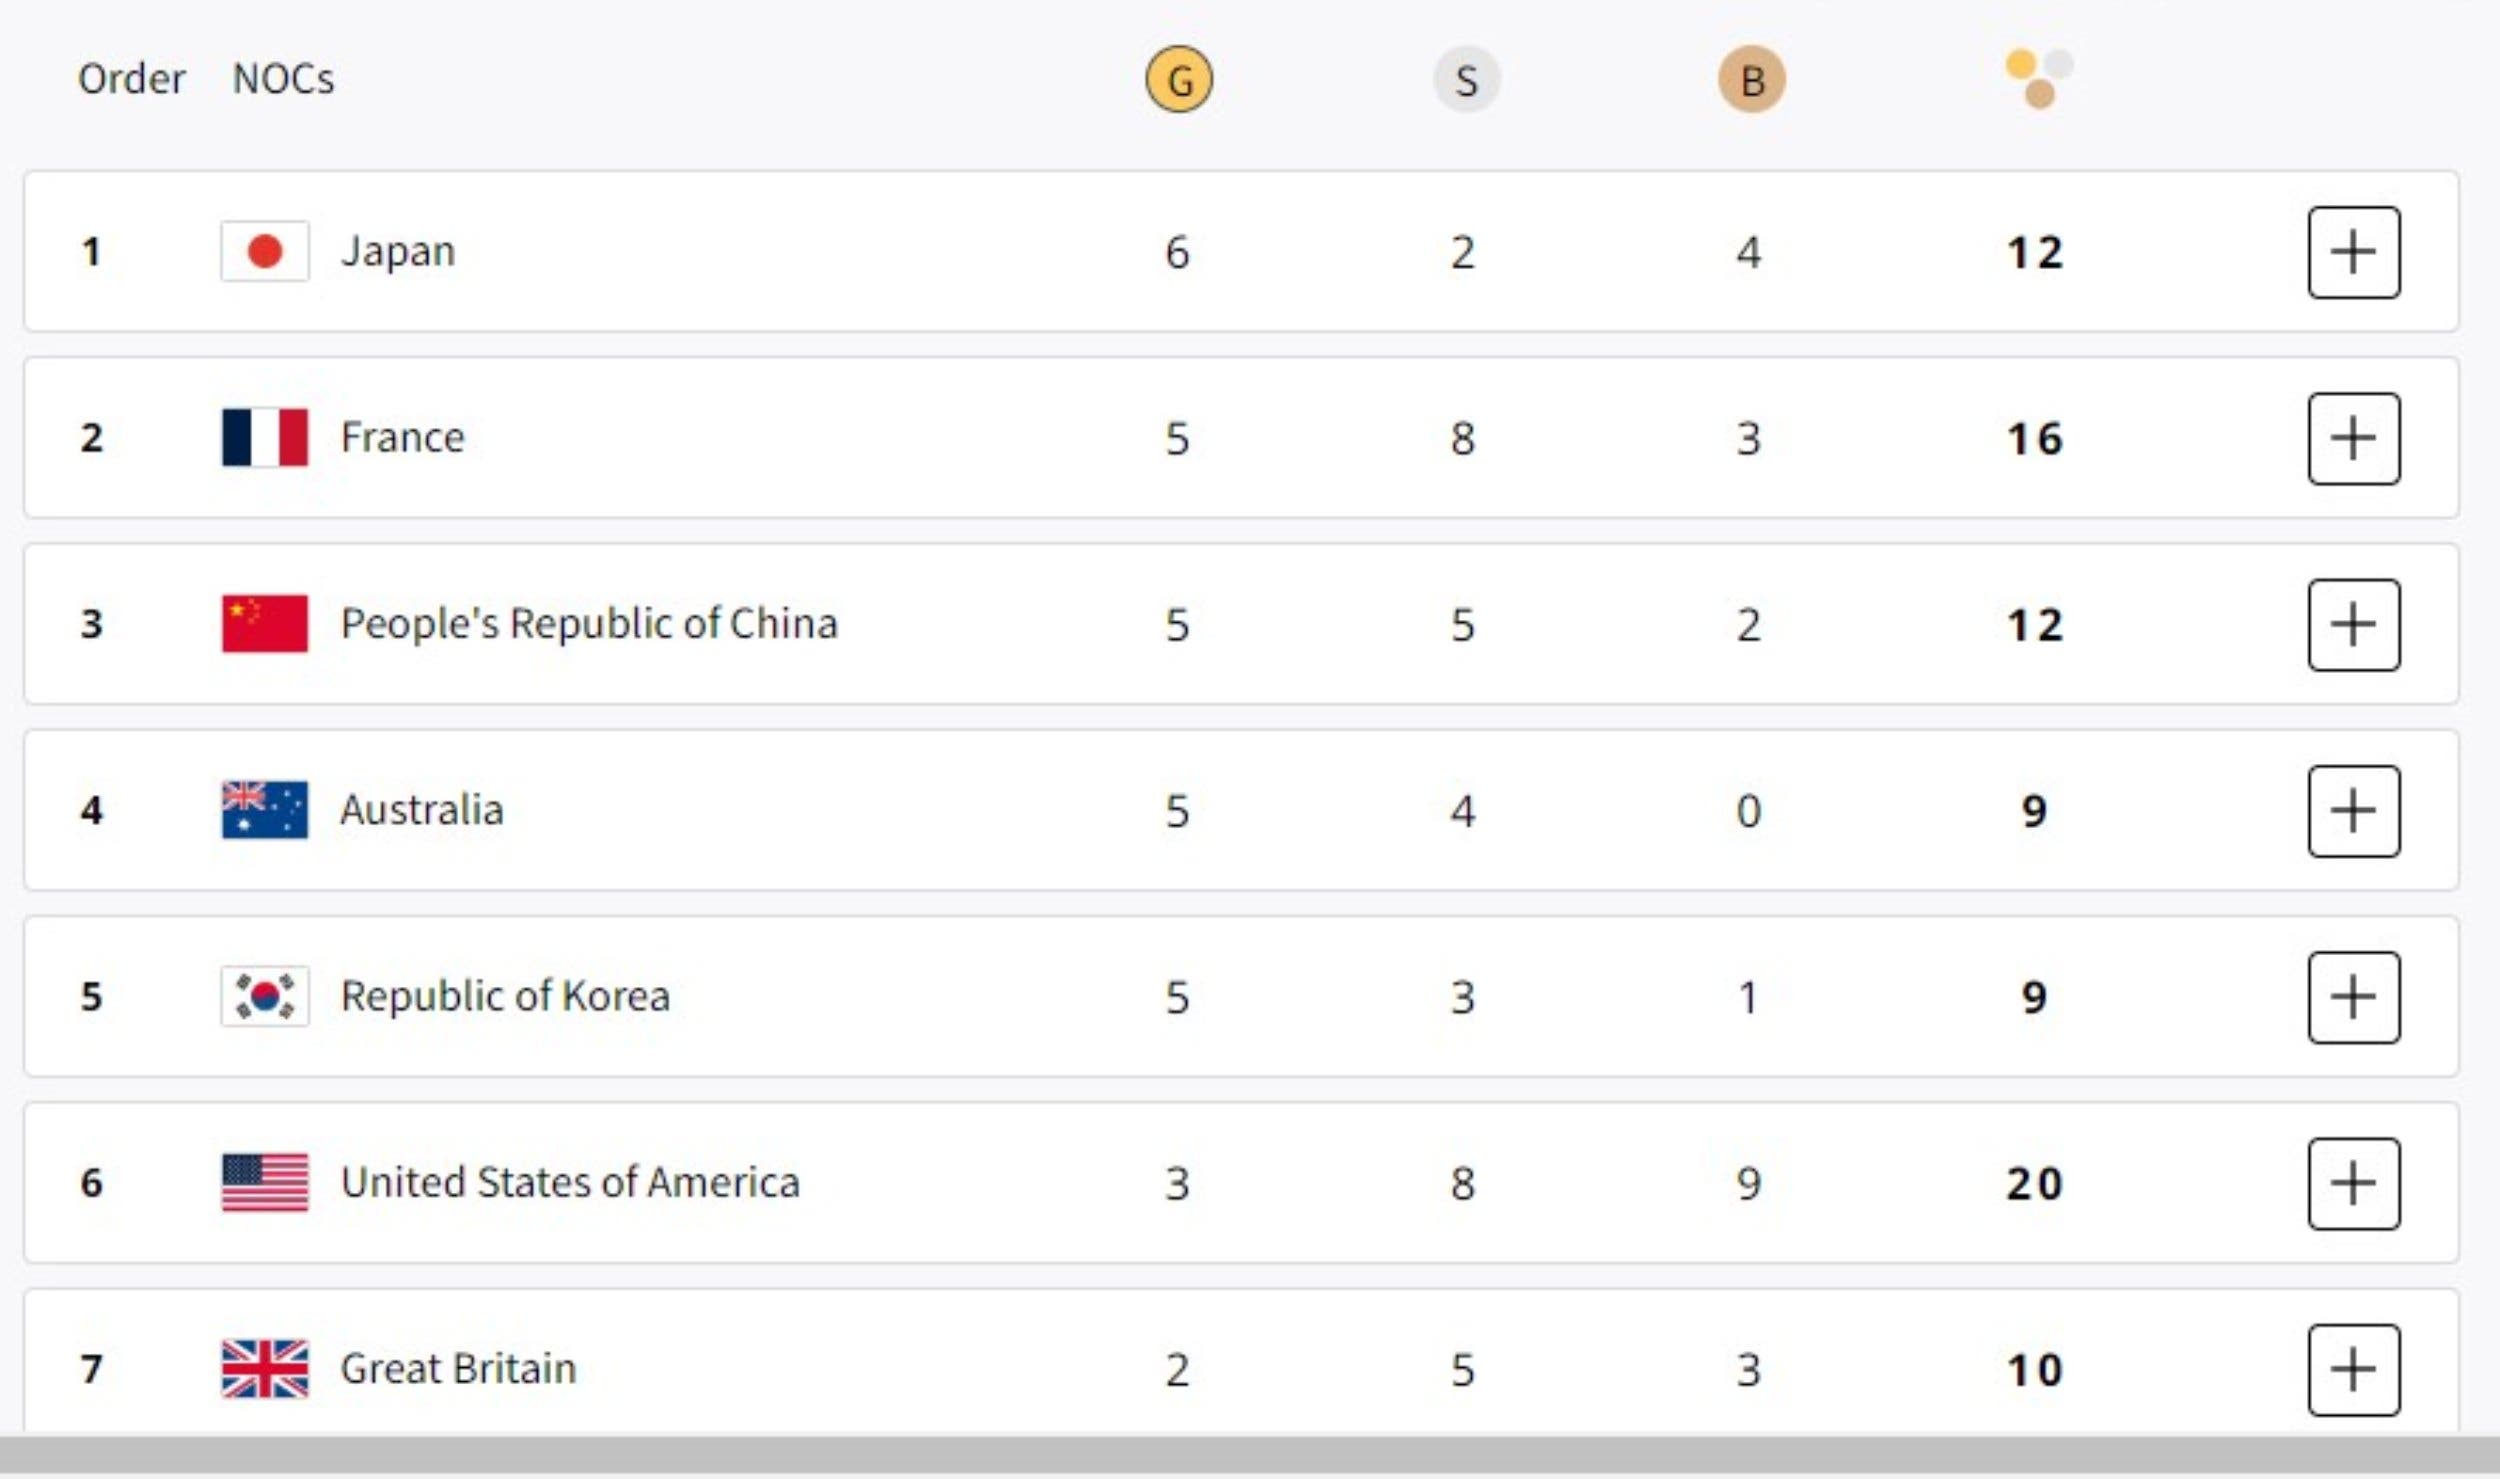
Task: Click the bronze medal B icon
Action: point(1752,79)
